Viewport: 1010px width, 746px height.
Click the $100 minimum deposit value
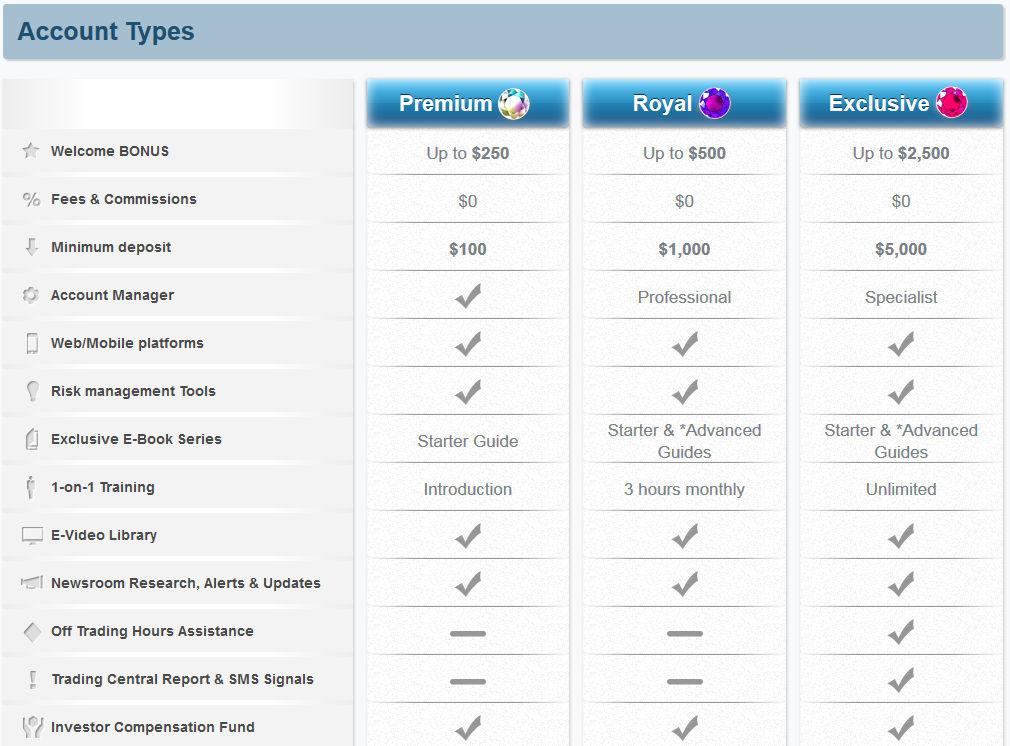coord(468,249)
